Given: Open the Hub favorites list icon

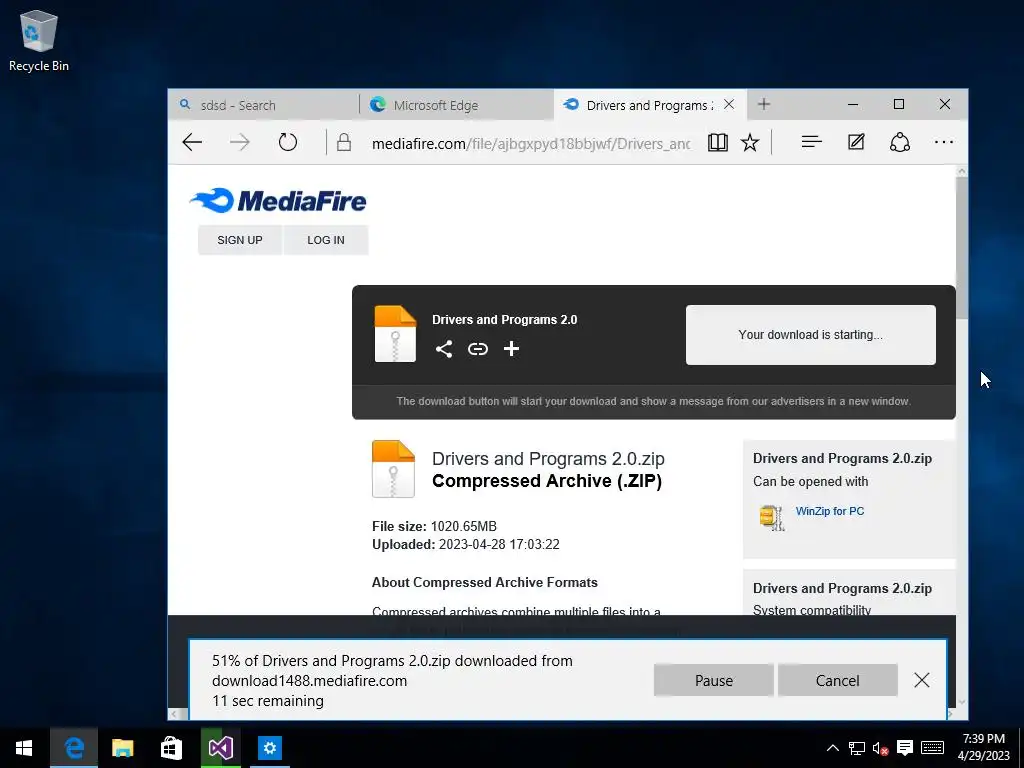Looking at the screenshot, I should pos(811,142).
